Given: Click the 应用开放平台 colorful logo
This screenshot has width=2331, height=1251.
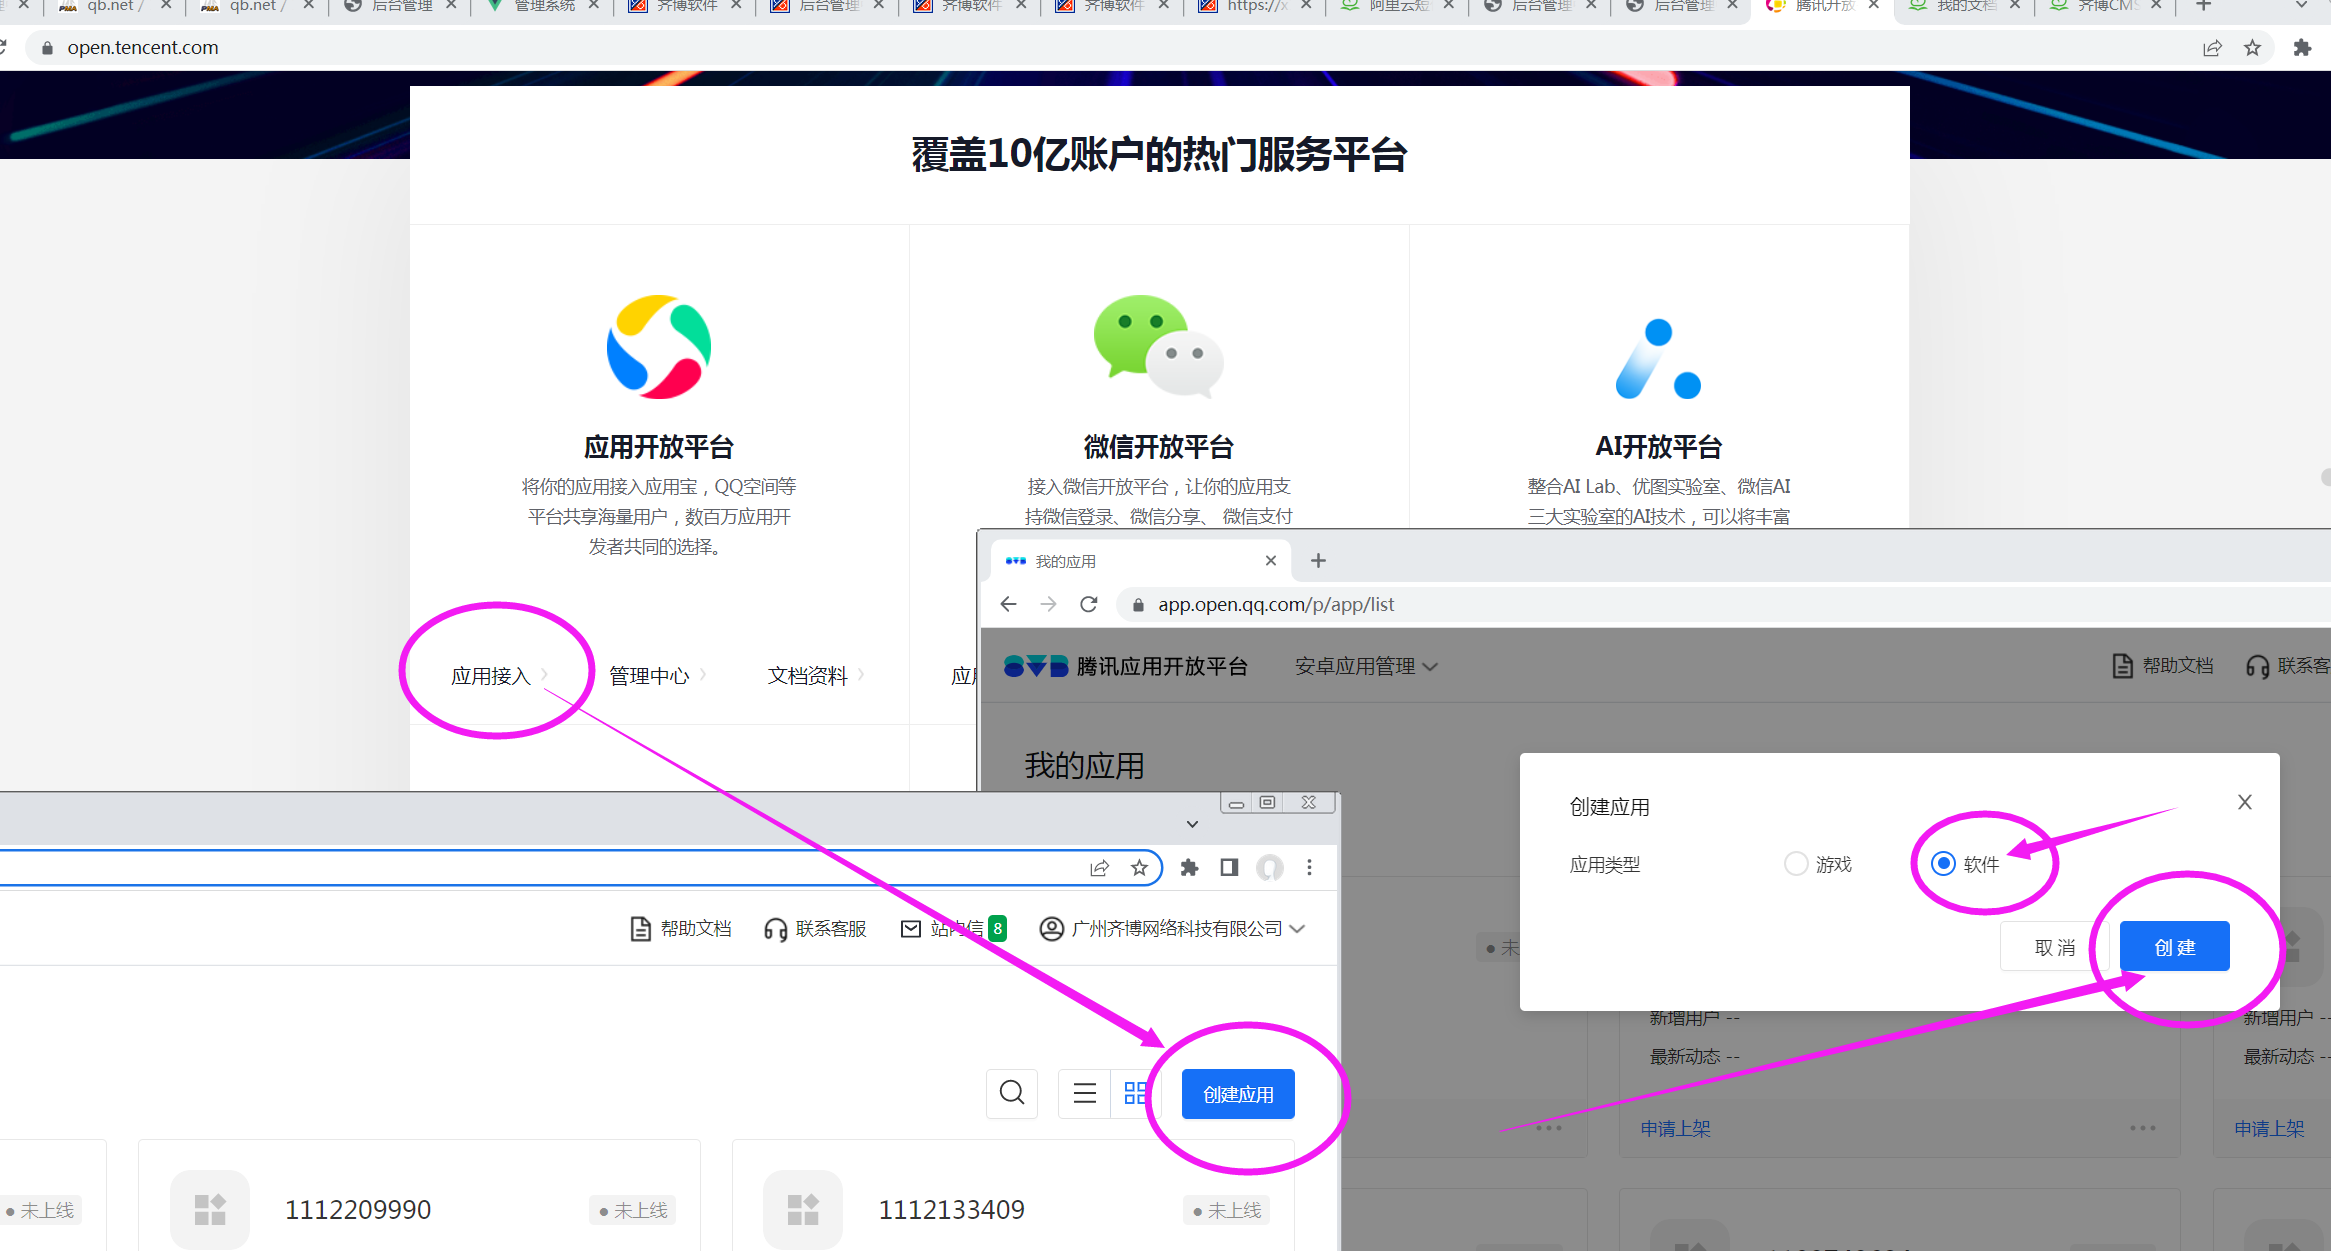Looking at the screenshot, I should pyautogui.click(x=659, y=347).
